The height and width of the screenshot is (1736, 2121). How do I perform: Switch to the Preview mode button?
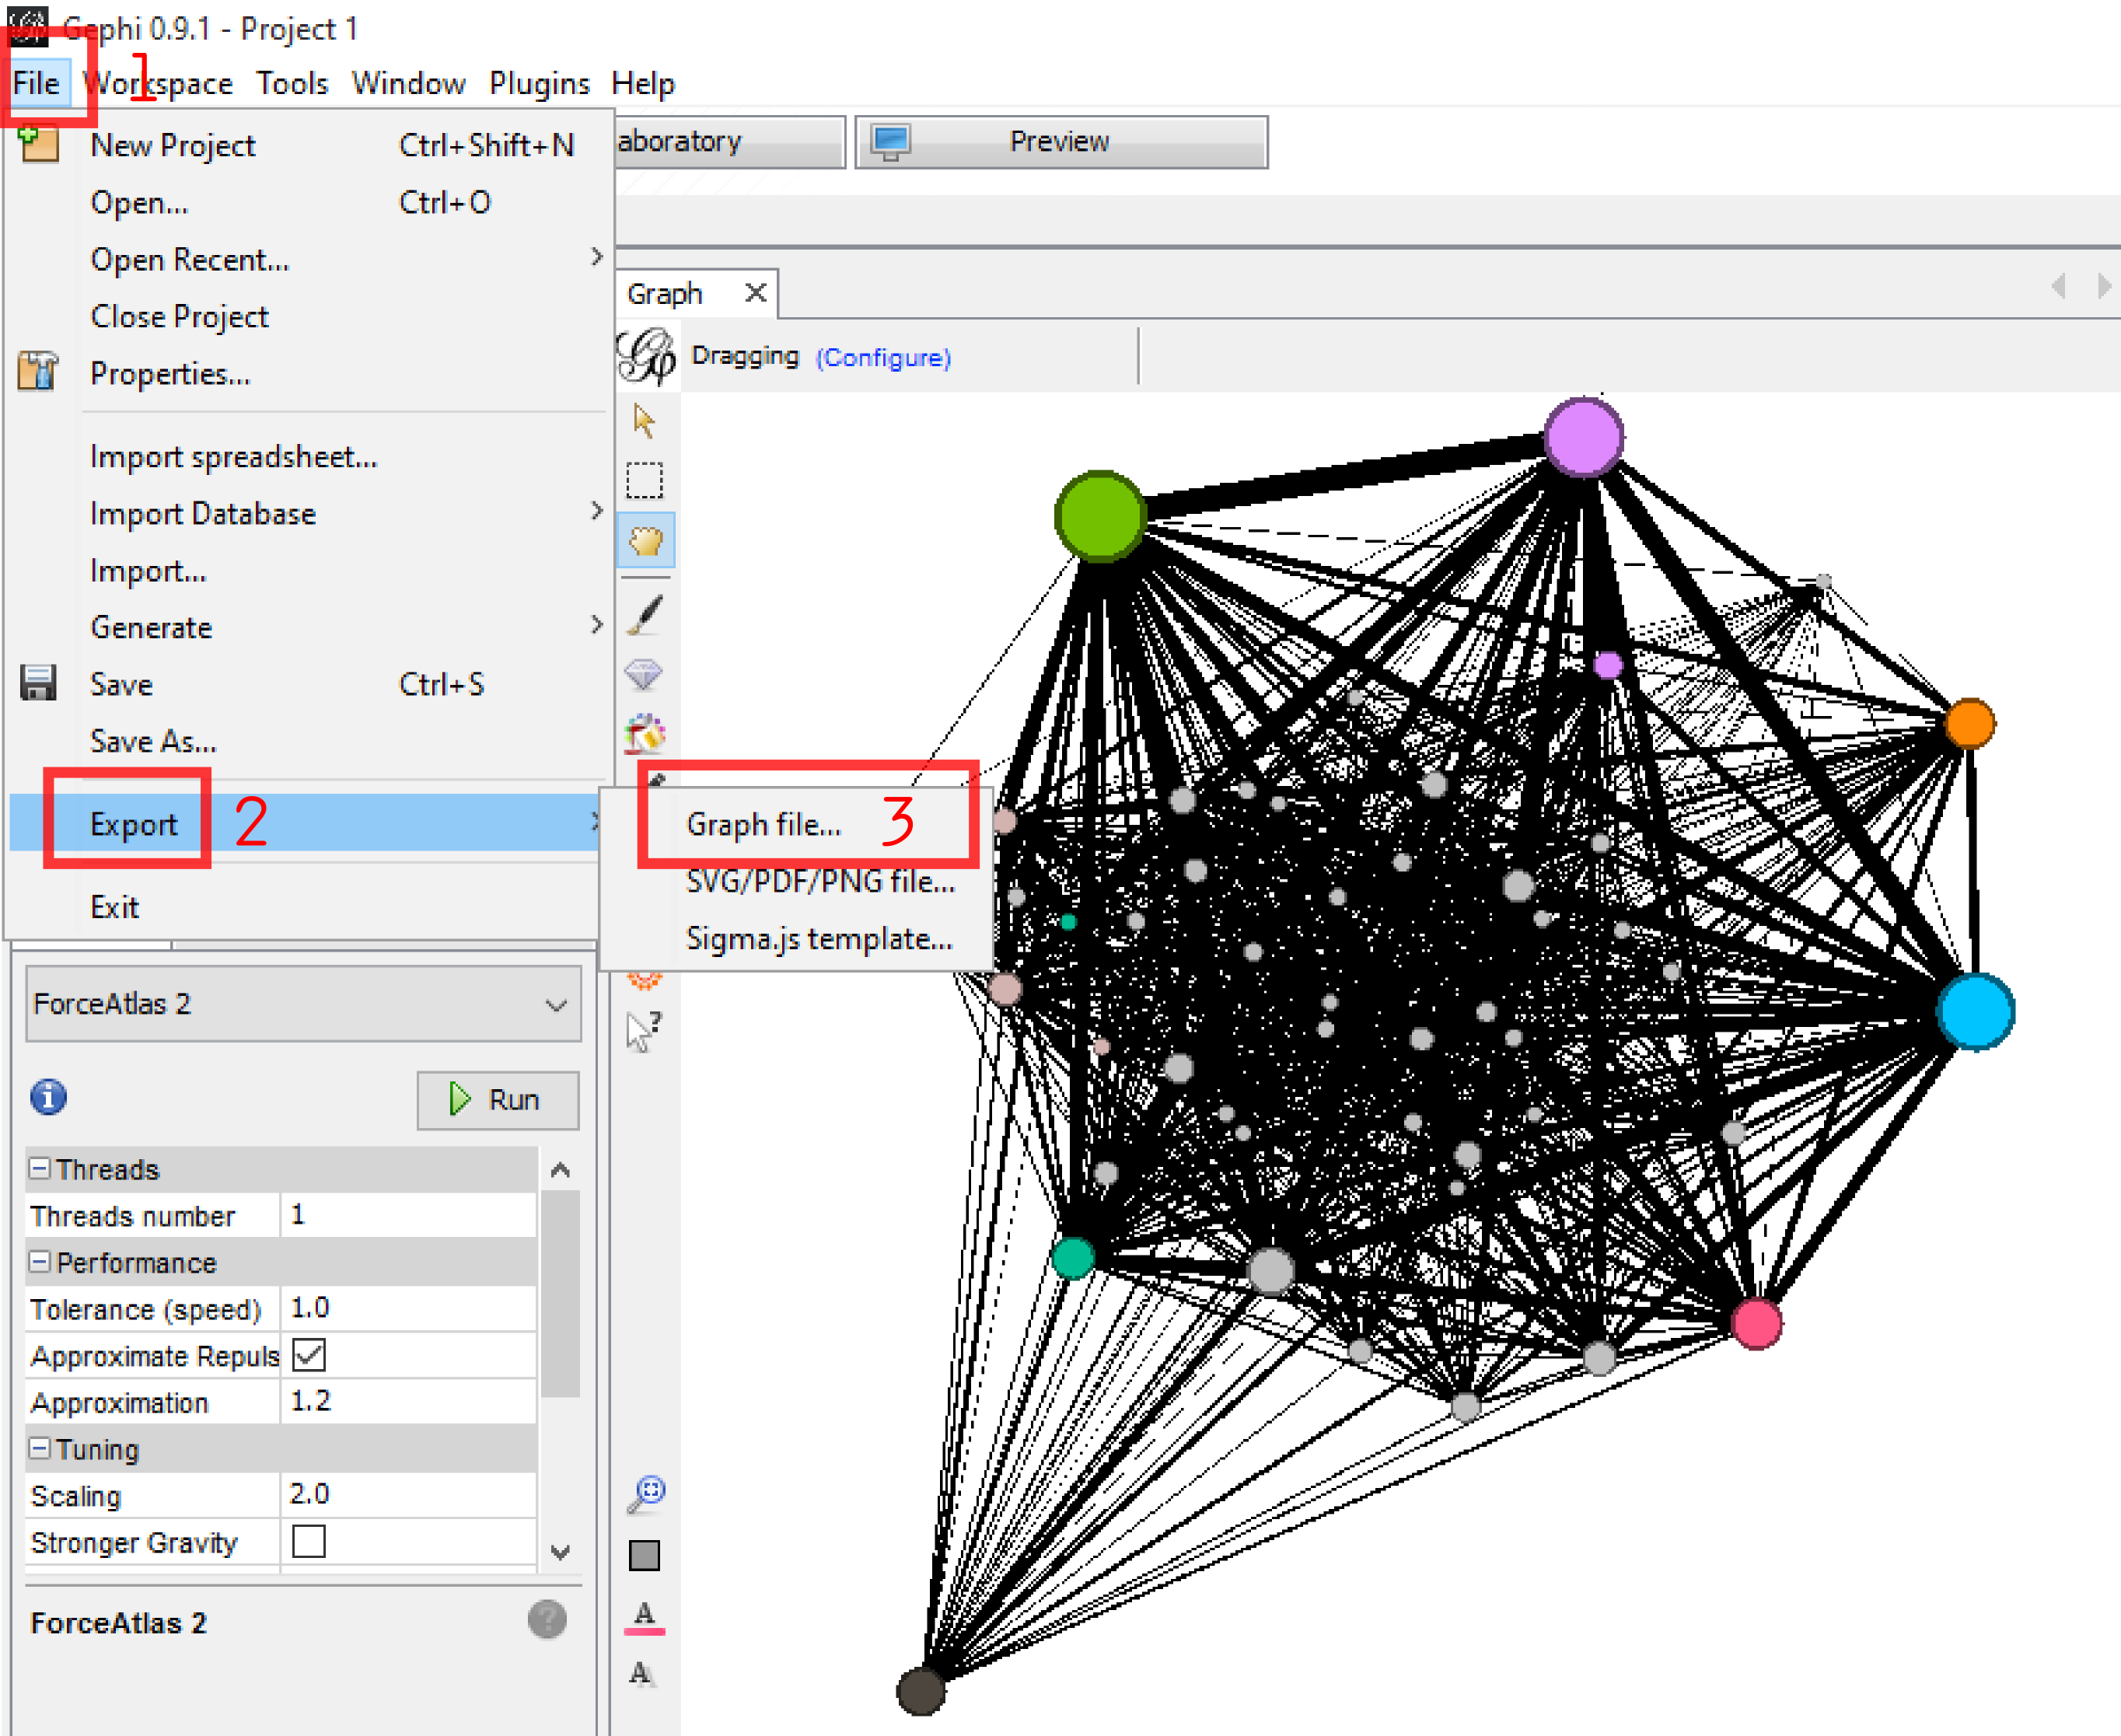click(1061, 142)
